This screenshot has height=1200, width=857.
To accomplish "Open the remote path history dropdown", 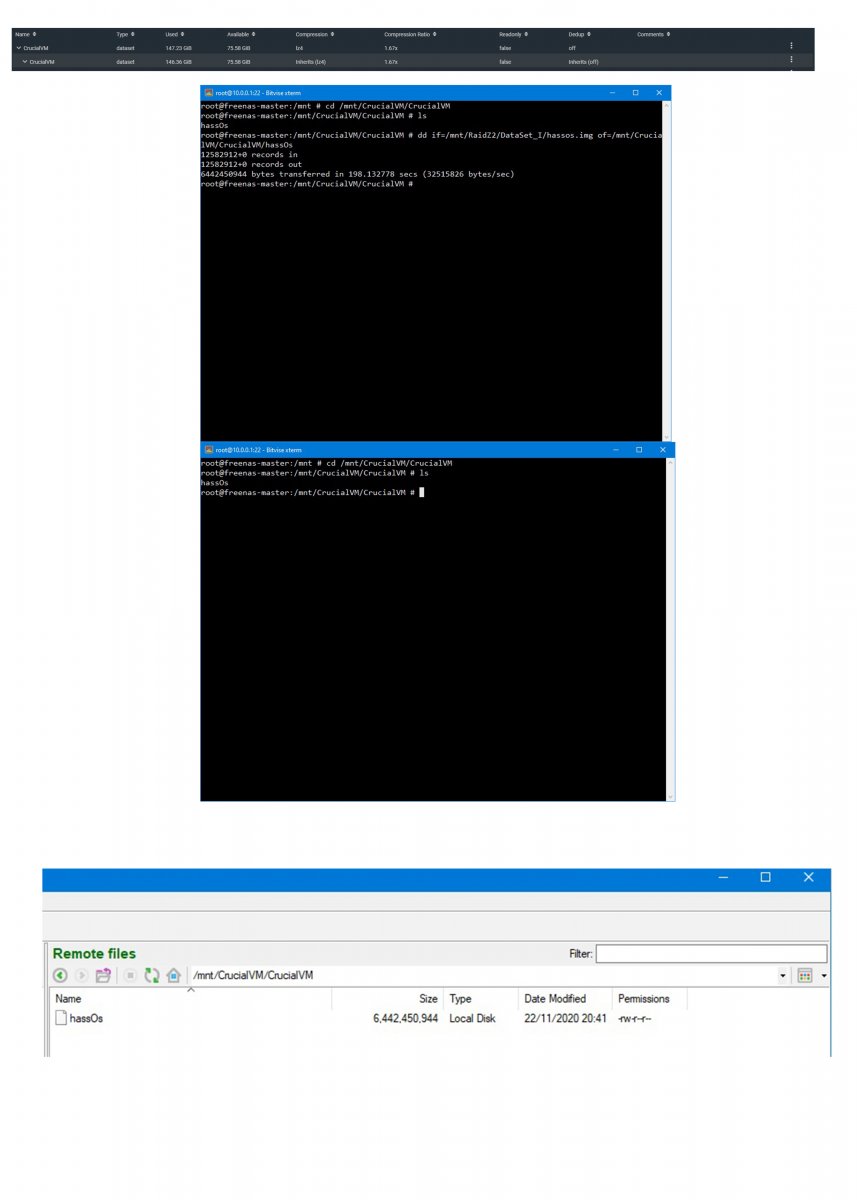I will [783, 975].
